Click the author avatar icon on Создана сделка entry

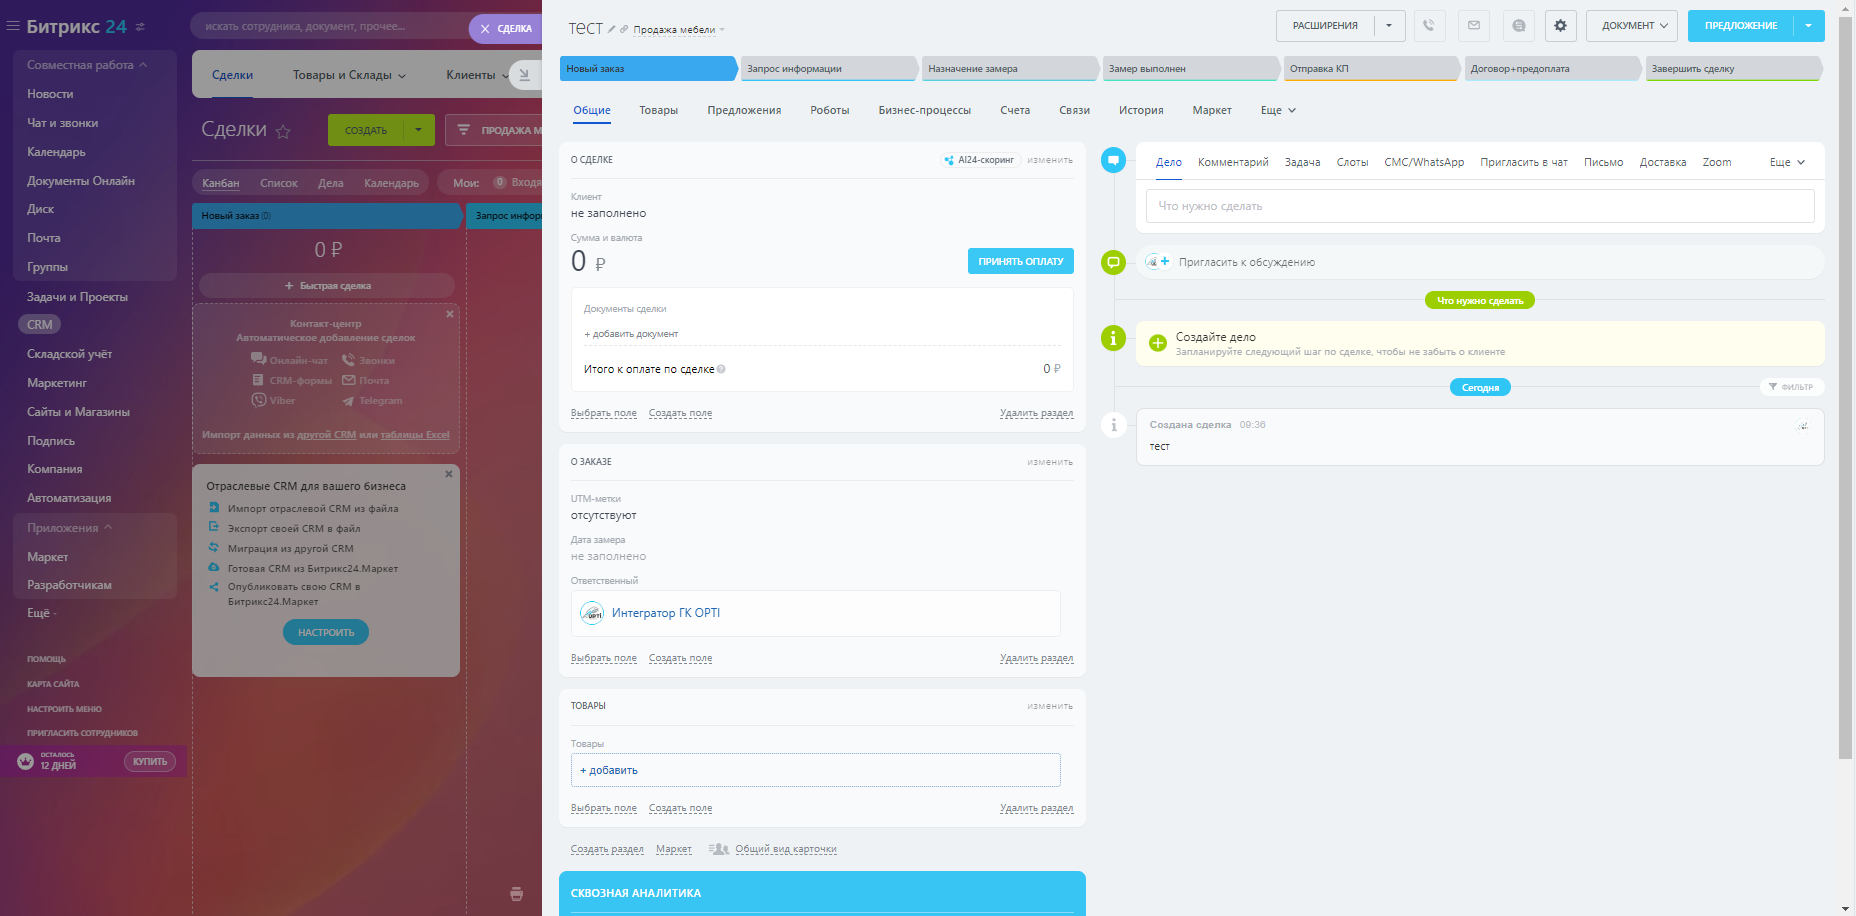[1803, 426]
